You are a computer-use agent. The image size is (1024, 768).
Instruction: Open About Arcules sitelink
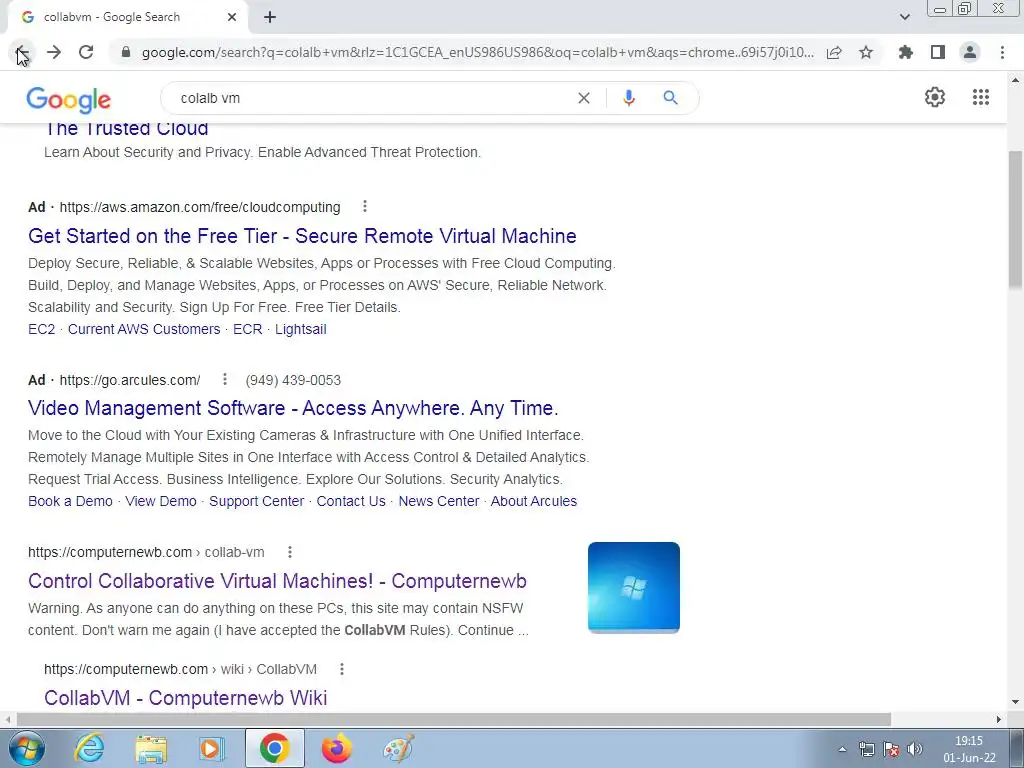click(x=534, y=501)
